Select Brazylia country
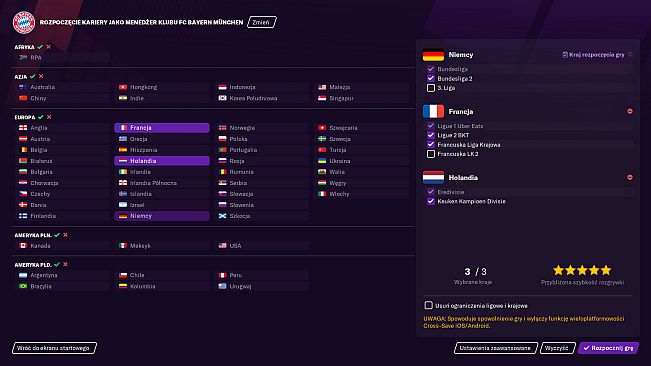This screenshot has width=651, height=366. tap(62, 286)
